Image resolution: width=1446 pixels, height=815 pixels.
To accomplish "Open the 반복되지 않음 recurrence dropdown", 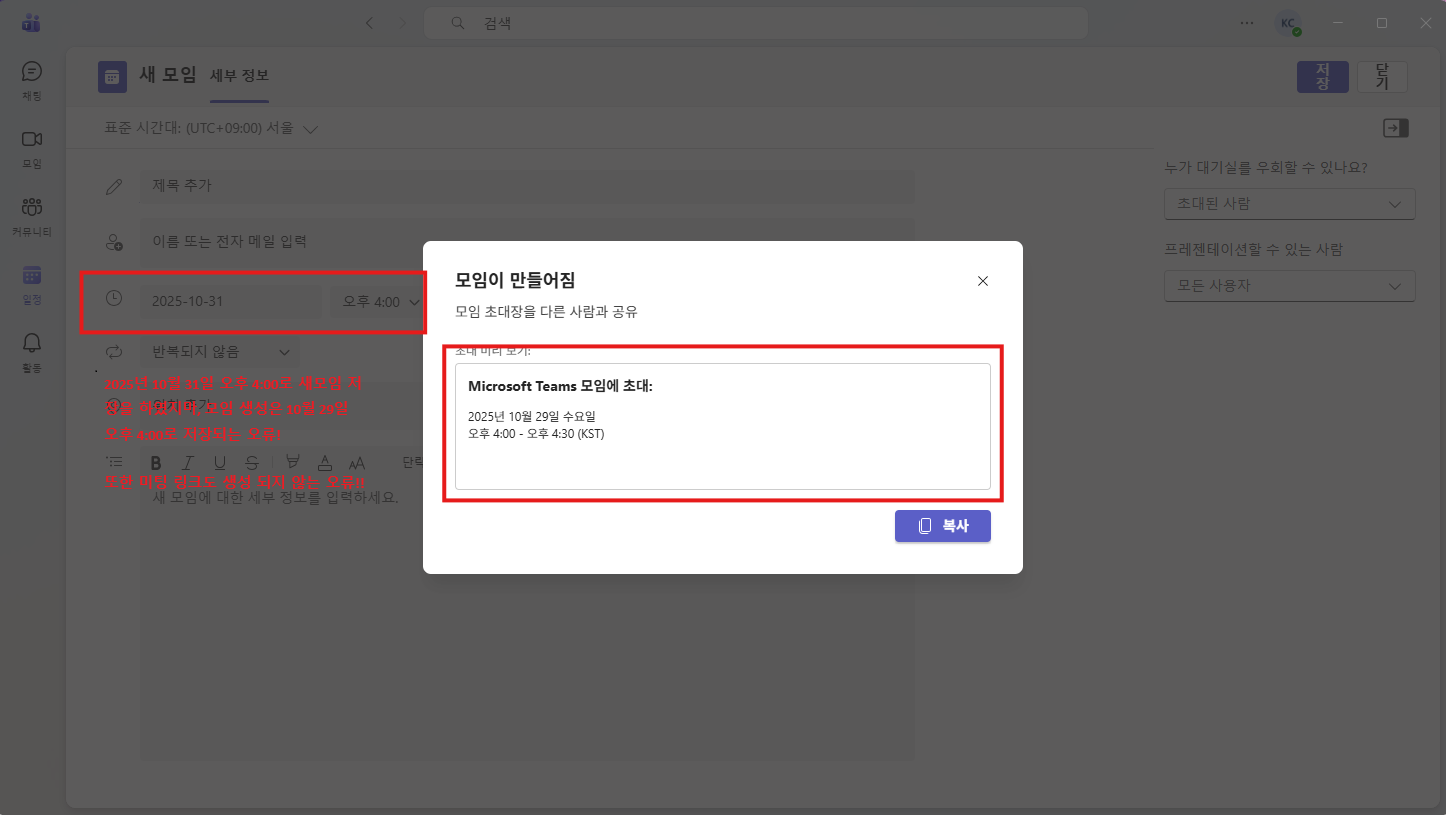I will pos(220,352).
